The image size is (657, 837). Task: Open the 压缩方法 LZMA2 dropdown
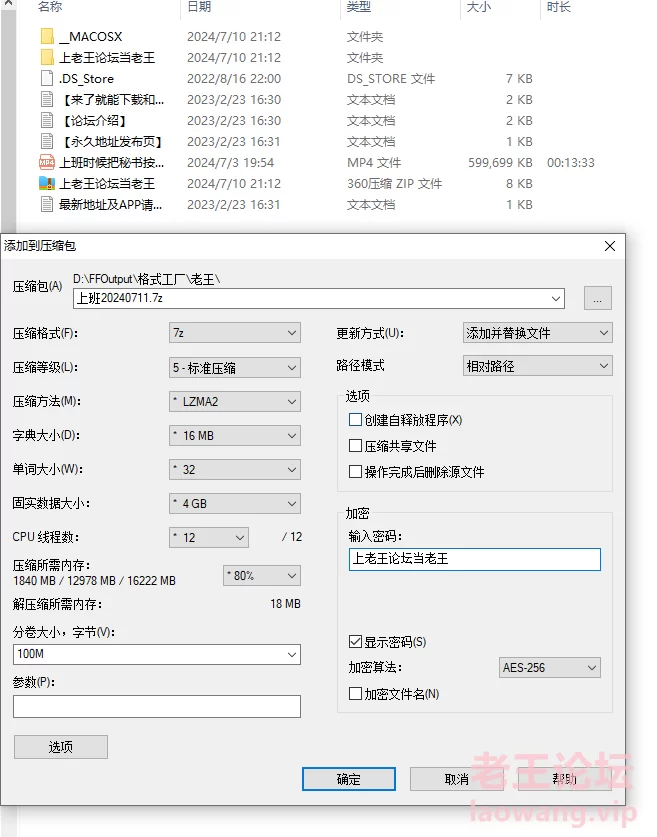[235, 401]
